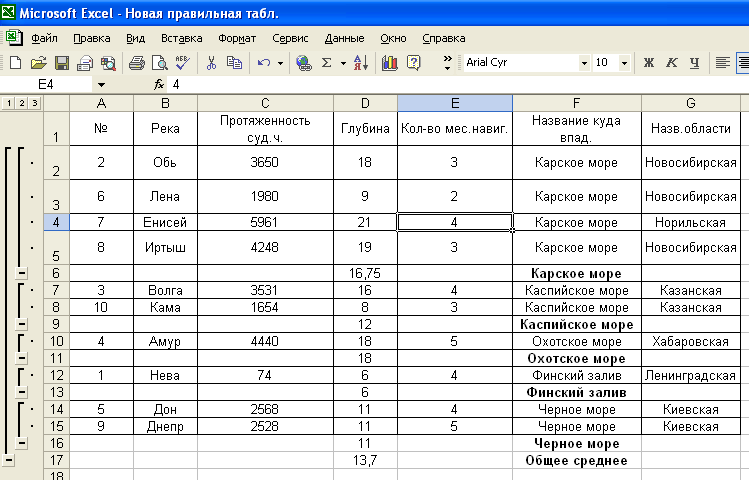The image size is (749, 480).
Task: Run spell check with ABC checkmark icon
Action: 182,63
